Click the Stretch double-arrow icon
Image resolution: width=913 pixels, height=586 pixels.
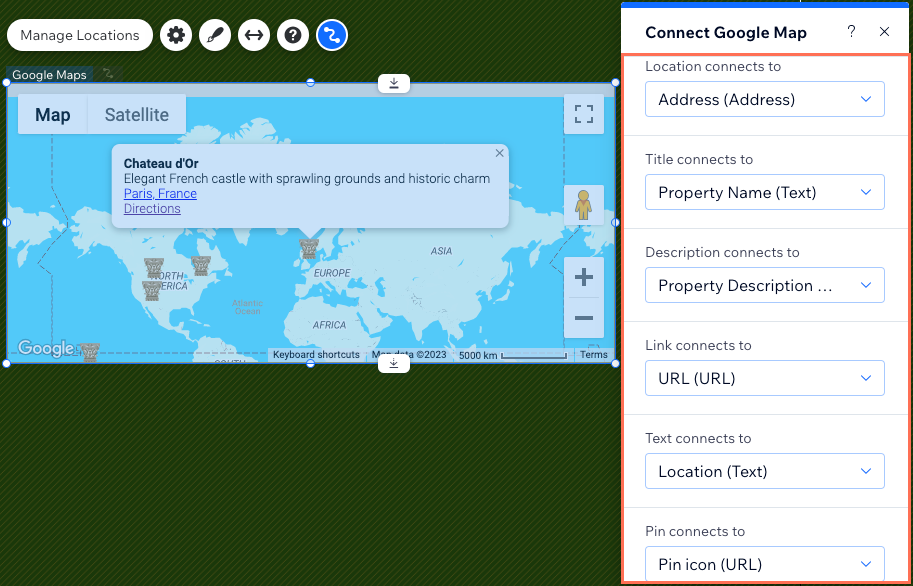click(254, 36)
